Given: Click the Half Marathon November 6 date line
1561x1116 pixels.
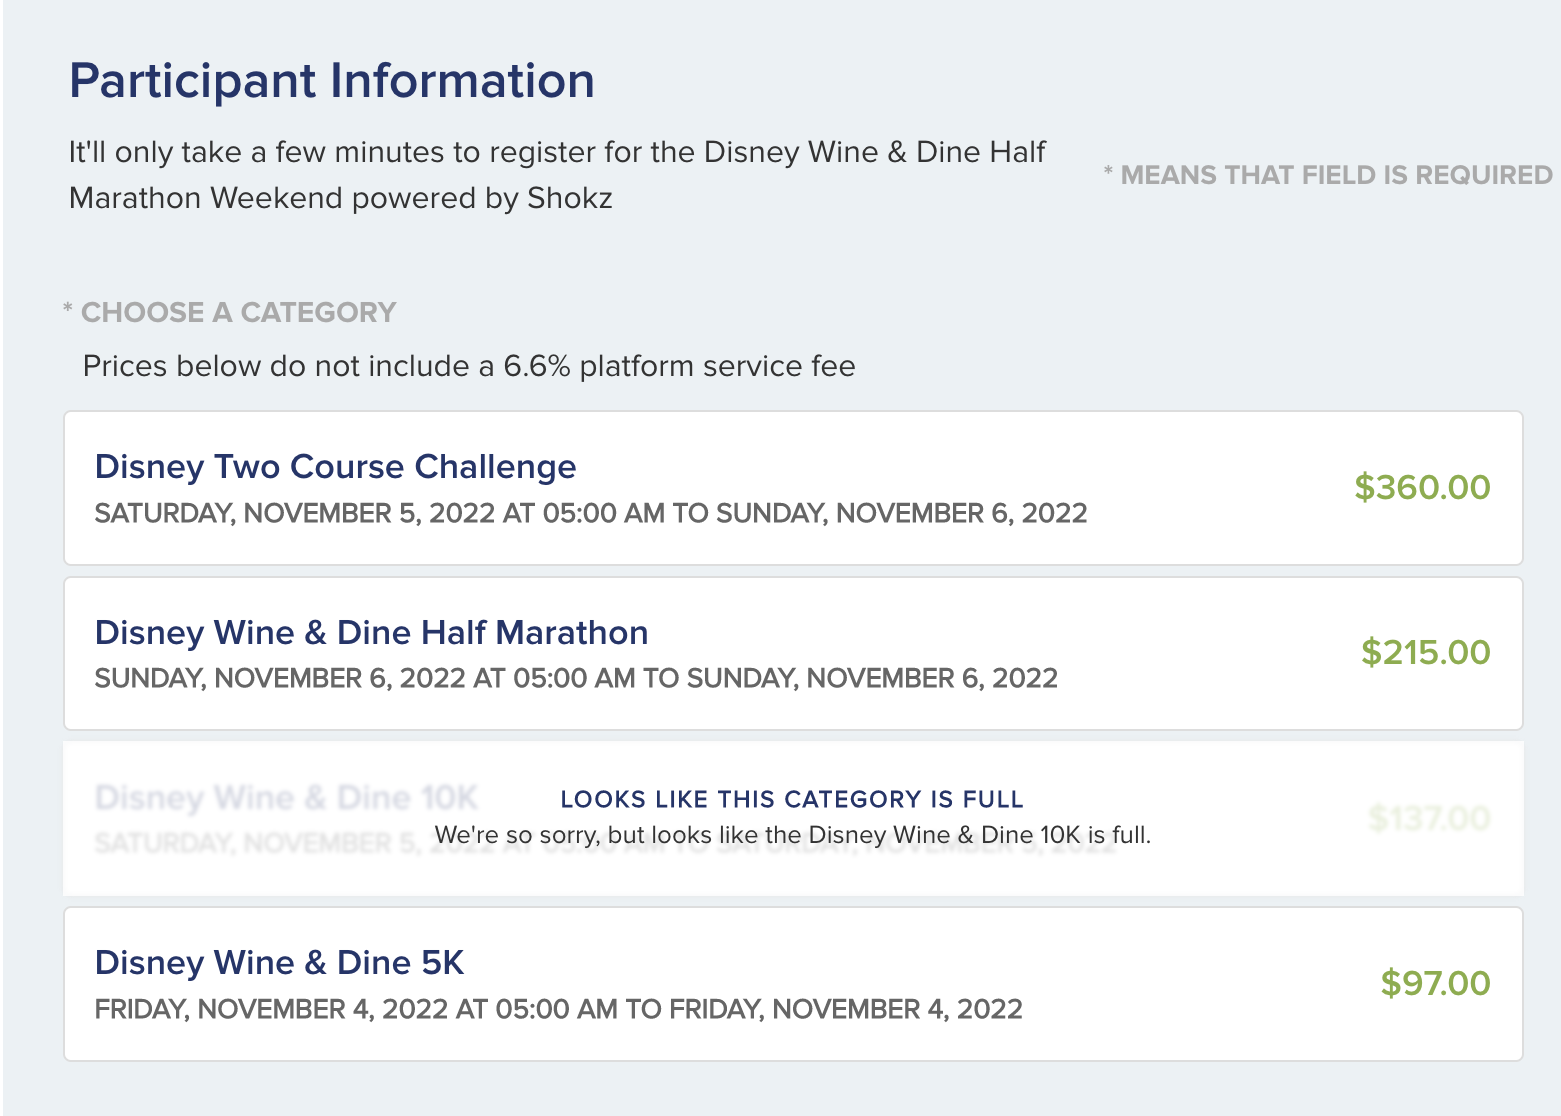Looking at the screenshot, I should tap(575, 678).
